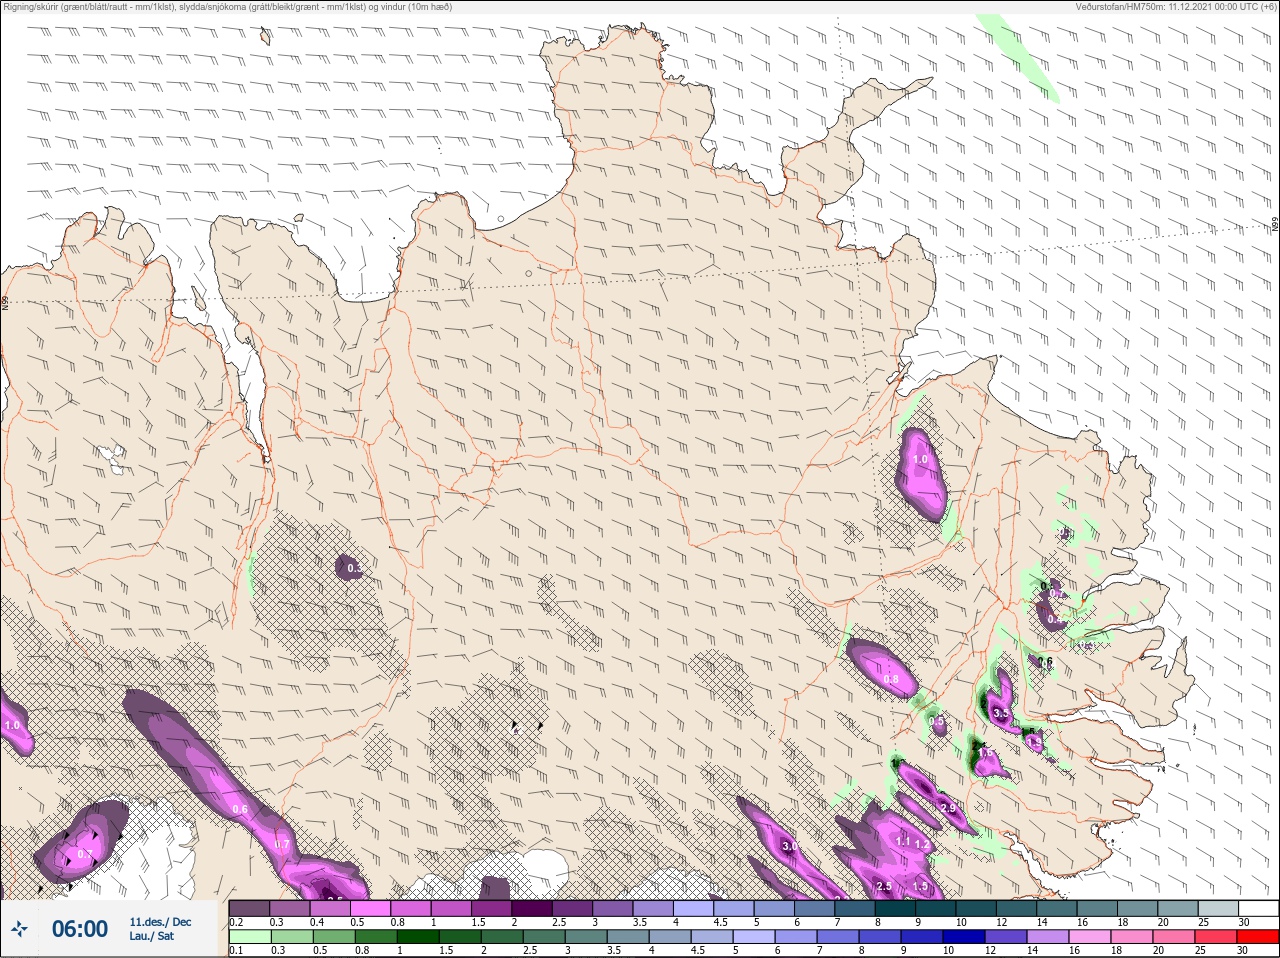
Task: Select the red bottom legend swatch after 30
Action: (1258, 937)
